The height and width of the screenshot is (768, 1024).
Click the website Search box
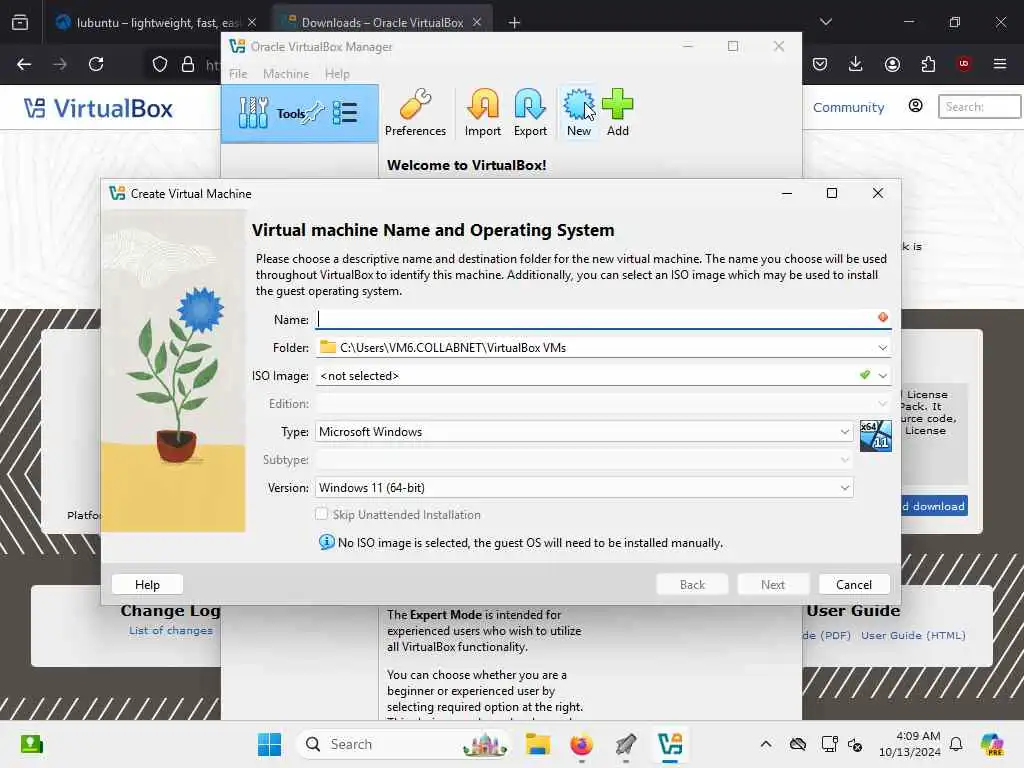980,106
